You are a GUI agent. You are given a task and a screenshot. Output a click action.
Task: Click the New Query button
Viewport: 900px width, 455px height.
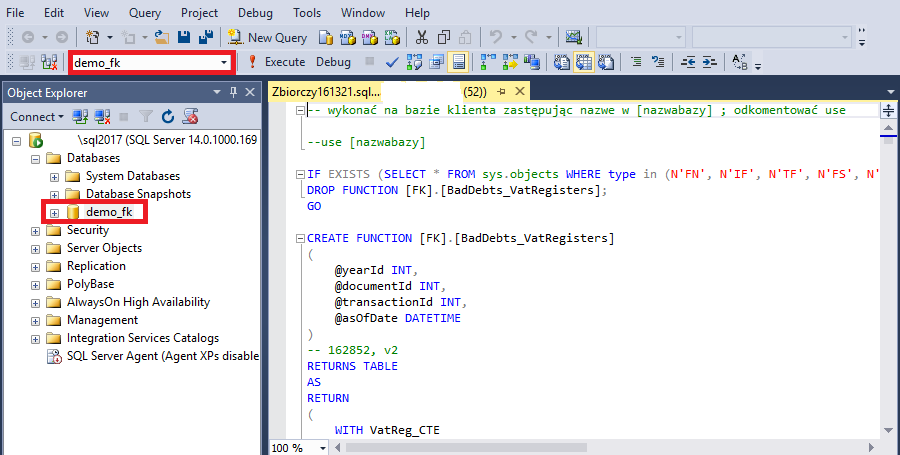(267, 38)
